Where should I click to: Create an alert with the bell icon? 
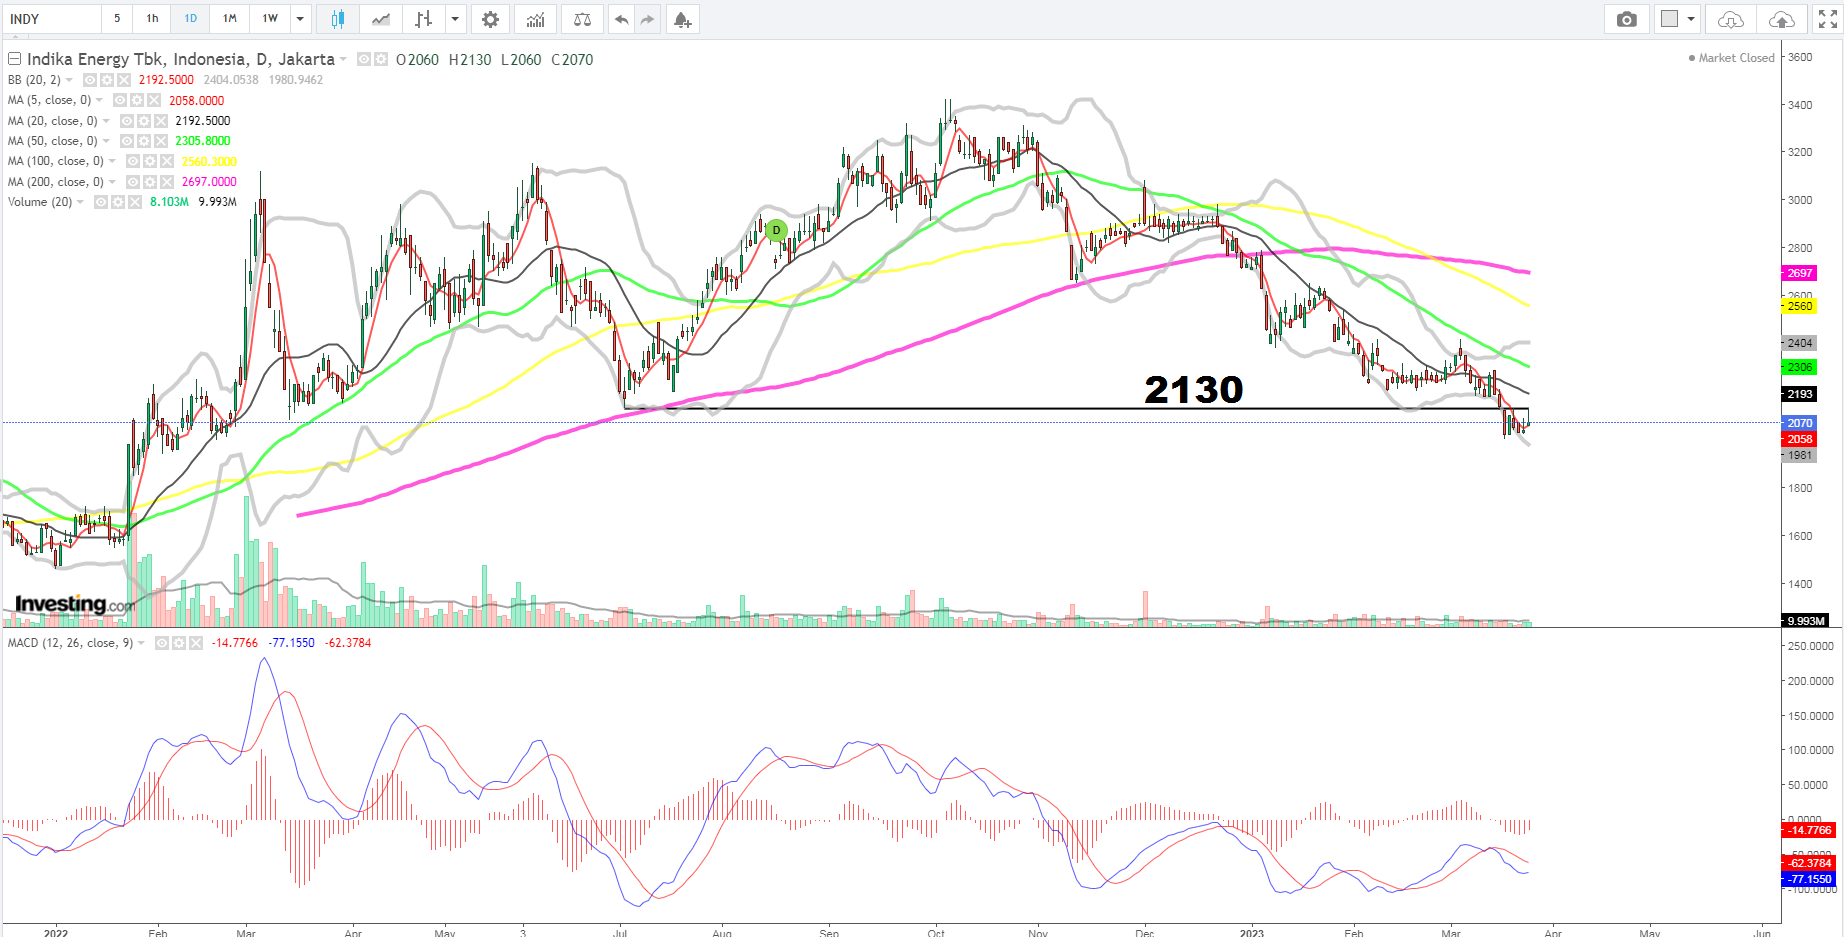coord(682,19)
